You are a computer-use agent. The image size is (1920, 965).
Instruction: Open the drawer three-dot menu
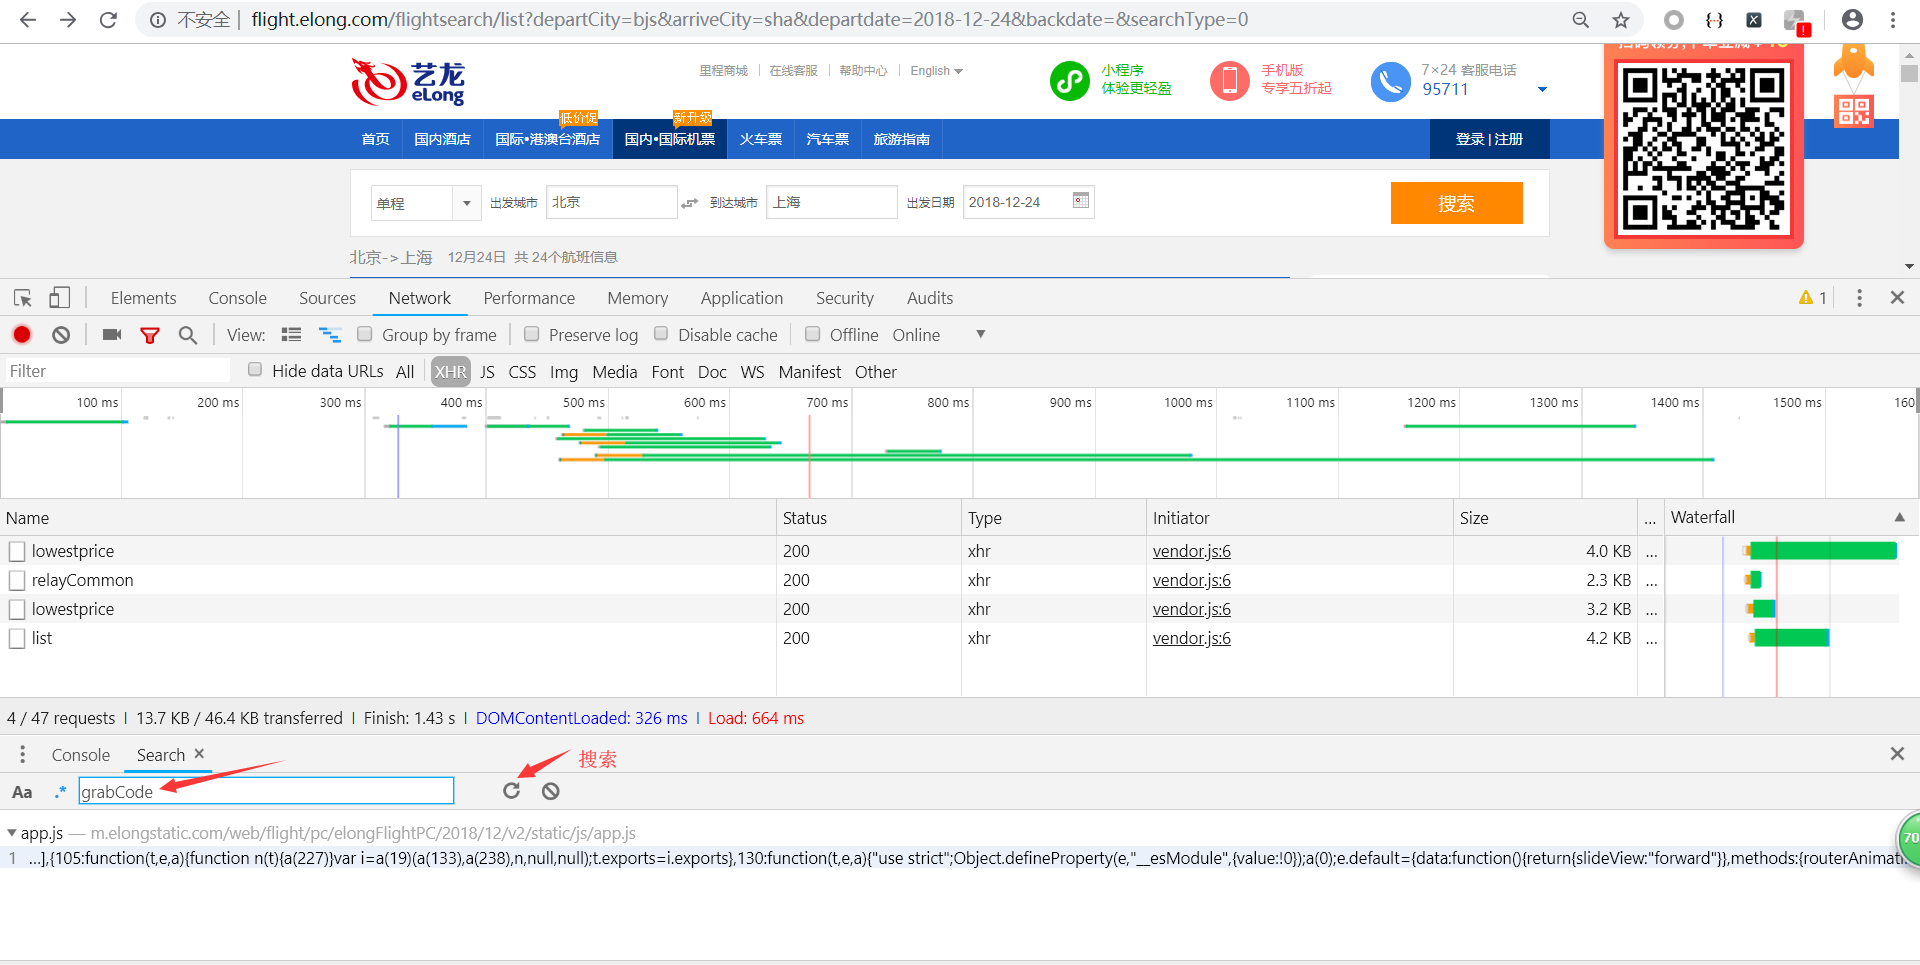pyautogui.click(x=22, y=754)
